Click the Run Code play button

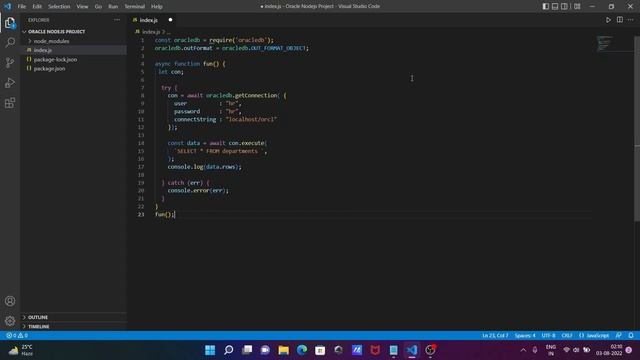pyautogui.click(x=608, y=20)
